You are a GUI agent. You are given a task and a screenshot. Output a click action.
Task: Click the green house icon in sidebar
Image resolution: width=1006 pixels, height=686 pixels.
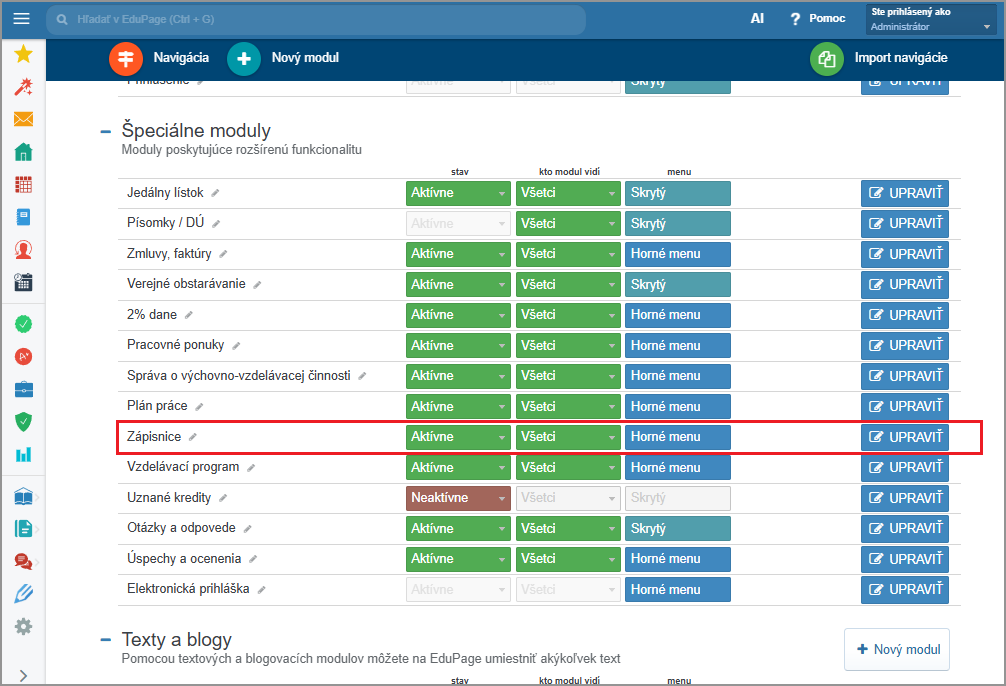point(23,152)
